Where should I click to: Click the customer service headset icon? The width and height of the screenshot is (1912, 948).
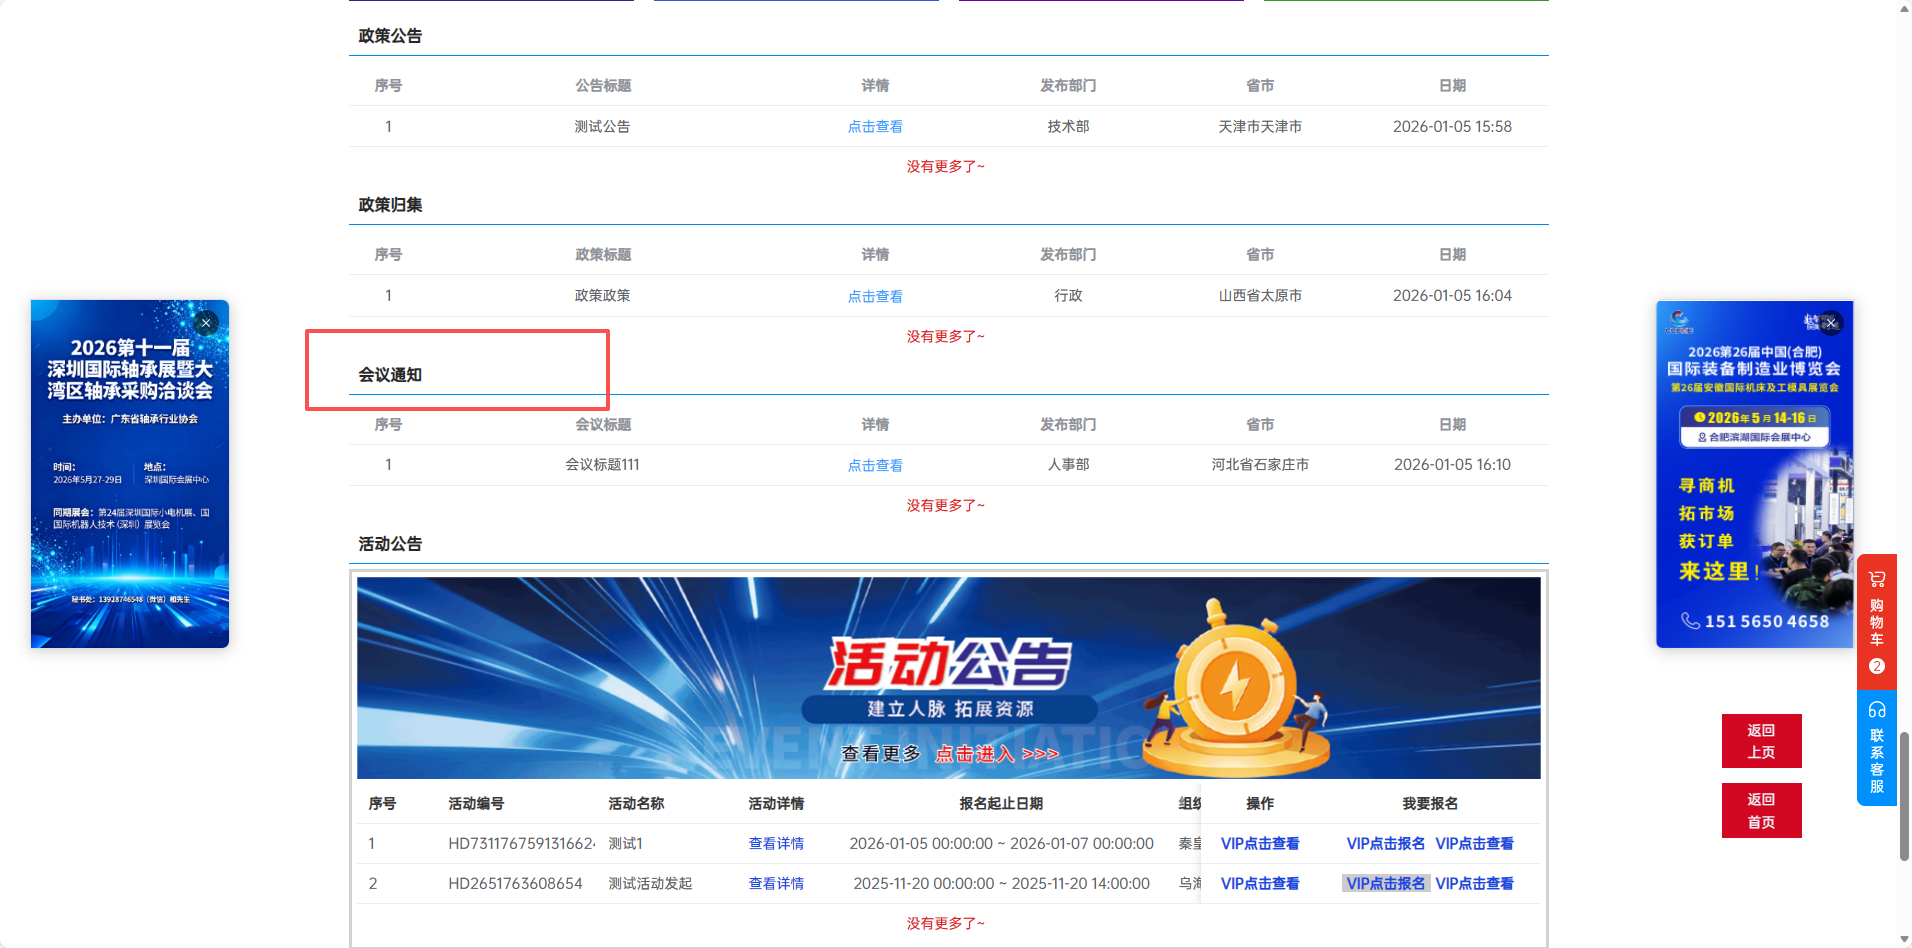click(x=1877, y=710)
